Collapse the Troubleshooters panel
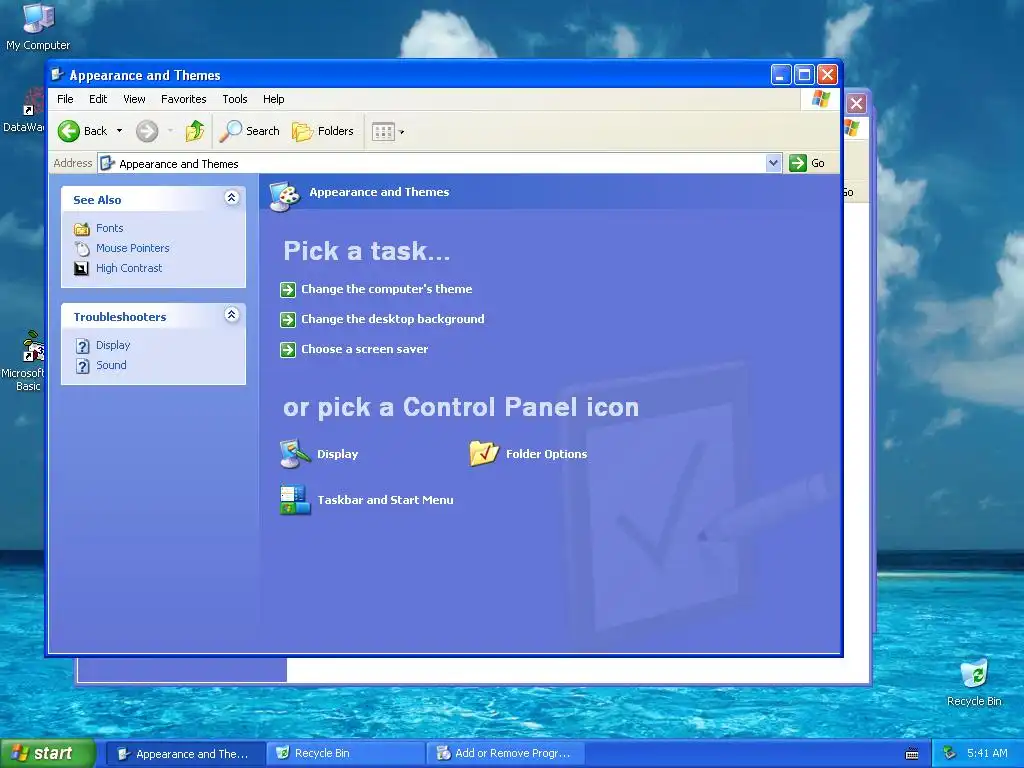Image resolution: width=1024 pixels, height=768 pixels. (x=231, y=315)
